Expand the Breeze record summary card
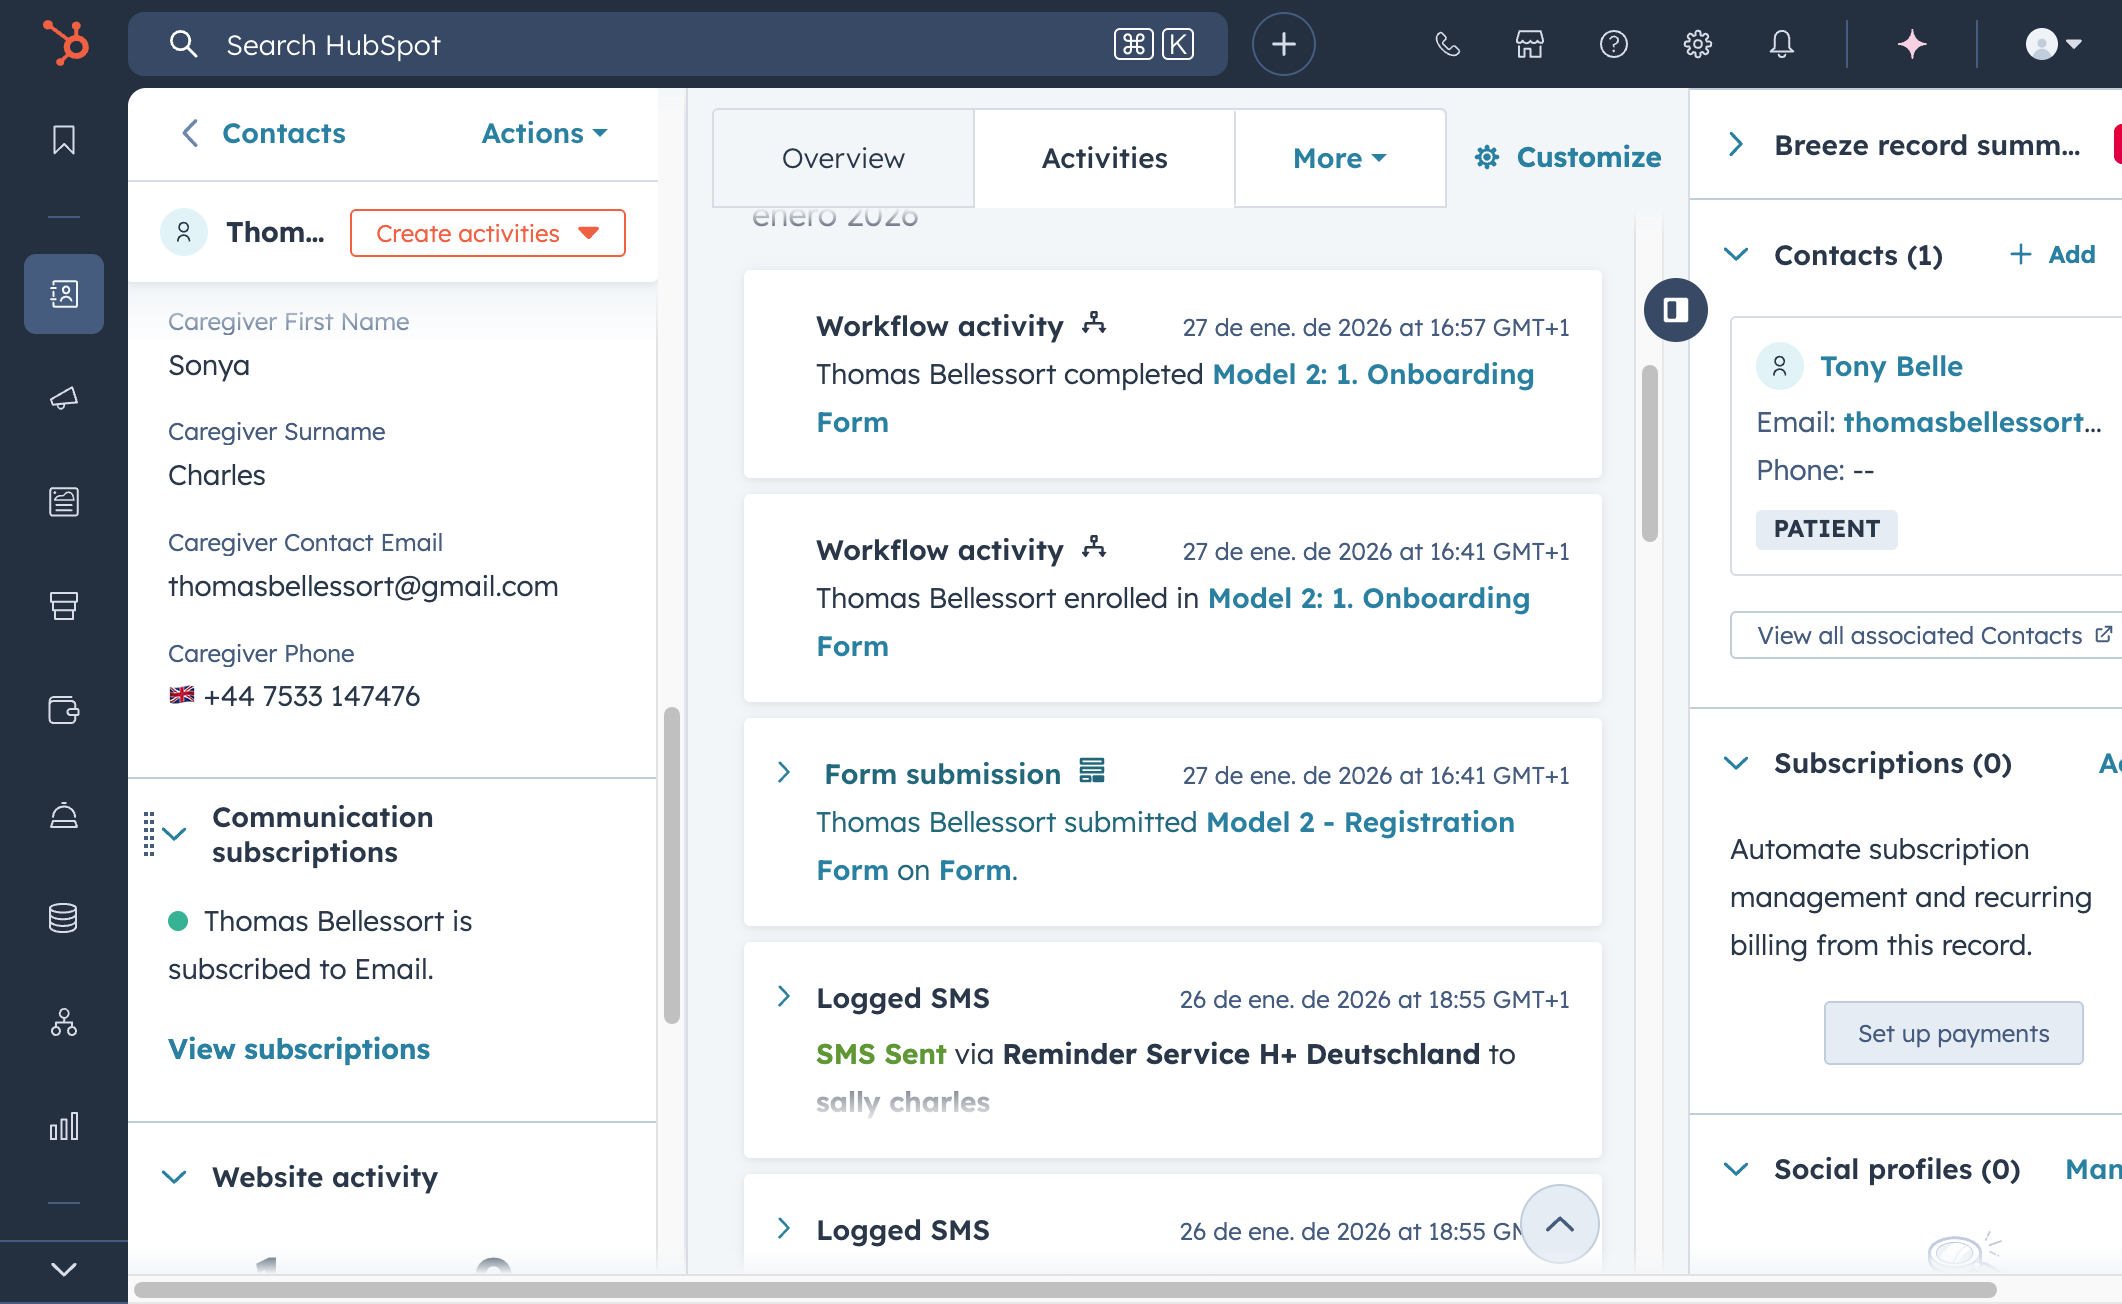This screenshot has width=2122, height=1304. click(1736, 145)
